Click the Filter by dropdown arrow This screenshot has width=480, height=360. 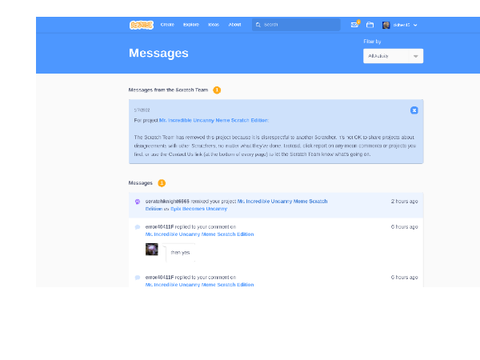click(416, 56)
